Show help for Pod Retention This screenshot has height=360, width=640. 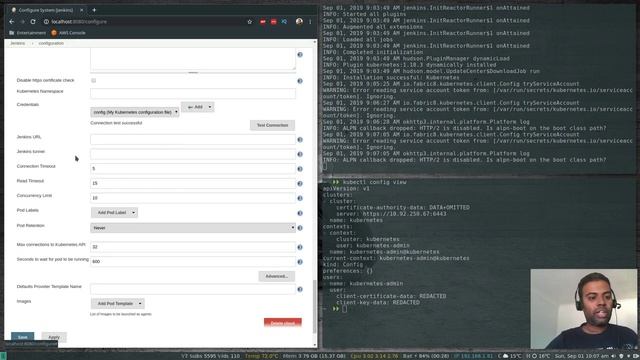pos(300,228)
